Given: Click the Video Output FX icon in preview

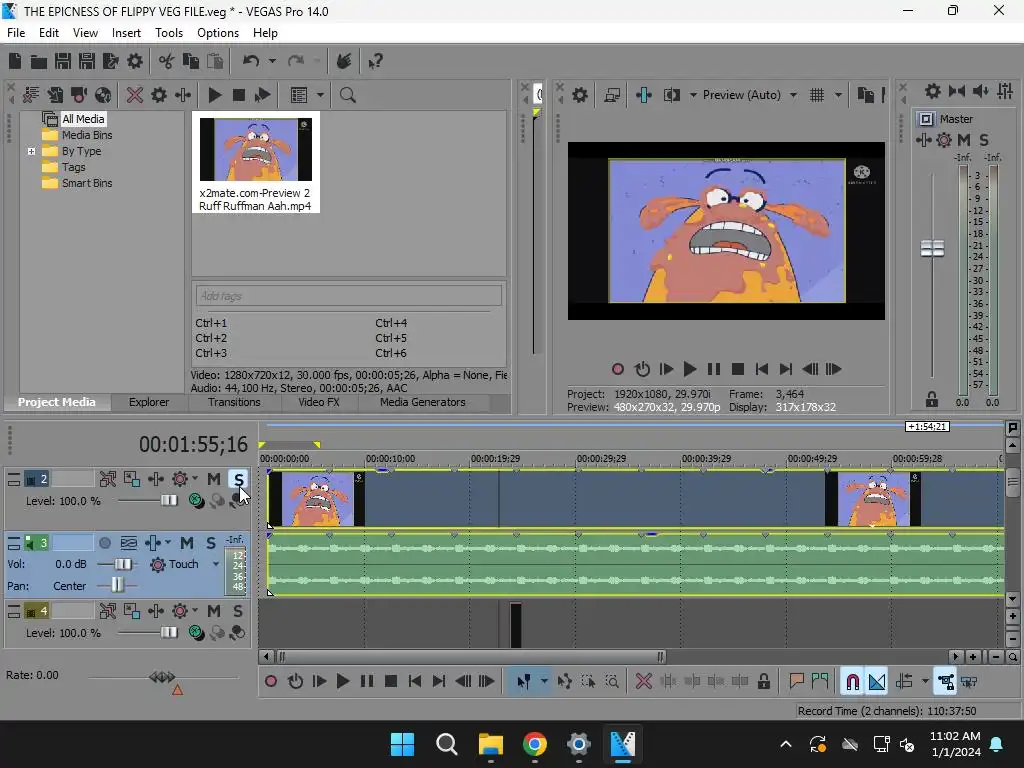Looking at the screenshot, I should click(644, 95).
